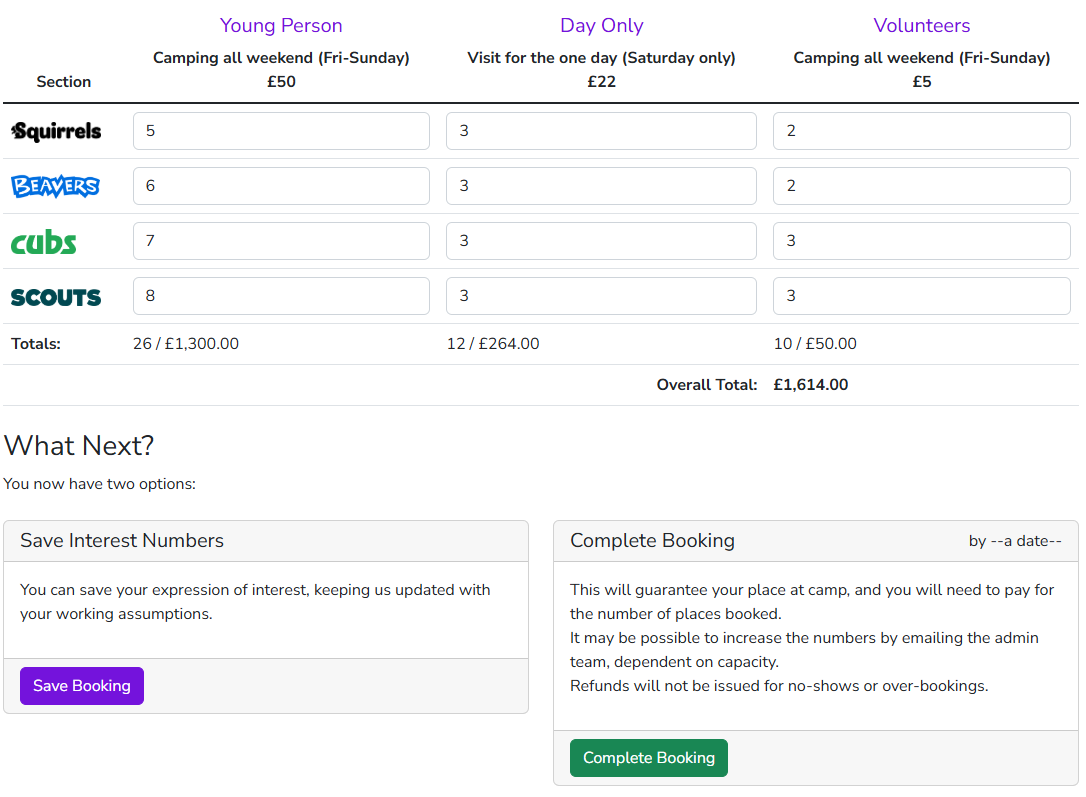The image size is (1086, 797).
Task: Select the Cubs Volunteers count field
Action: (921, 241)
